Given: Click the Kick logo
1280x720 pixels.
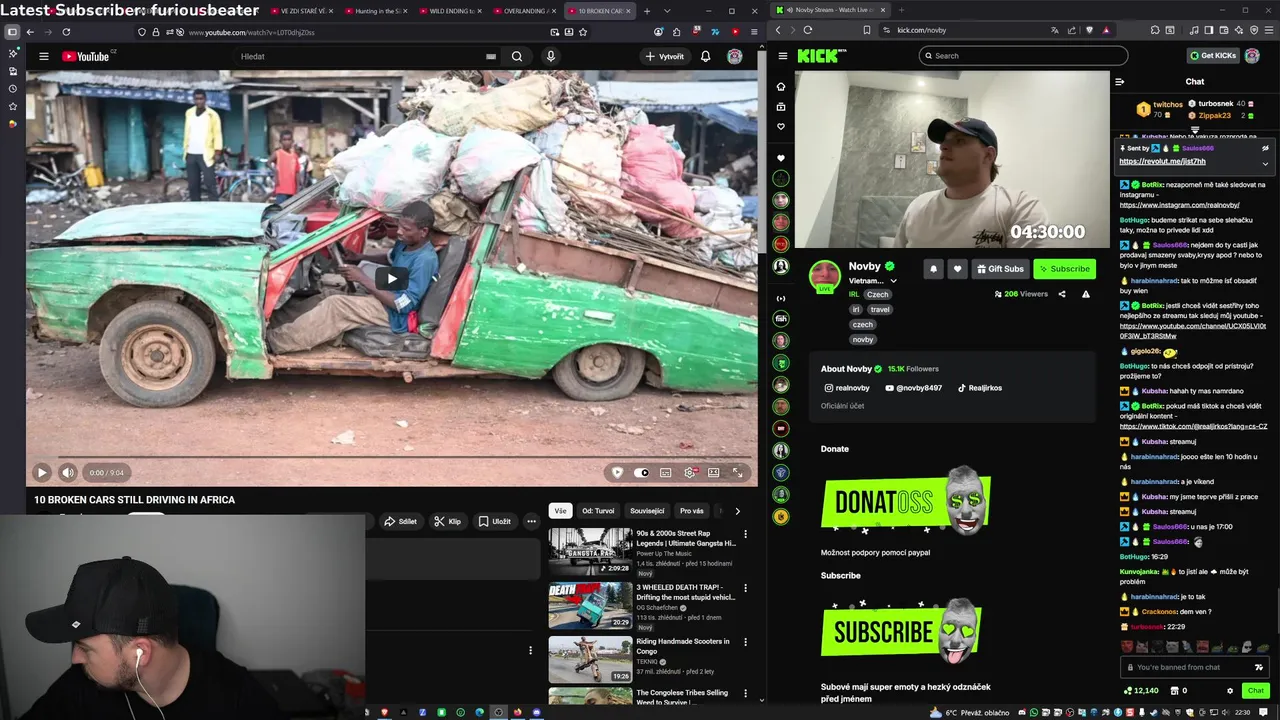Looking at the screenshot, I should pos(821,56).
